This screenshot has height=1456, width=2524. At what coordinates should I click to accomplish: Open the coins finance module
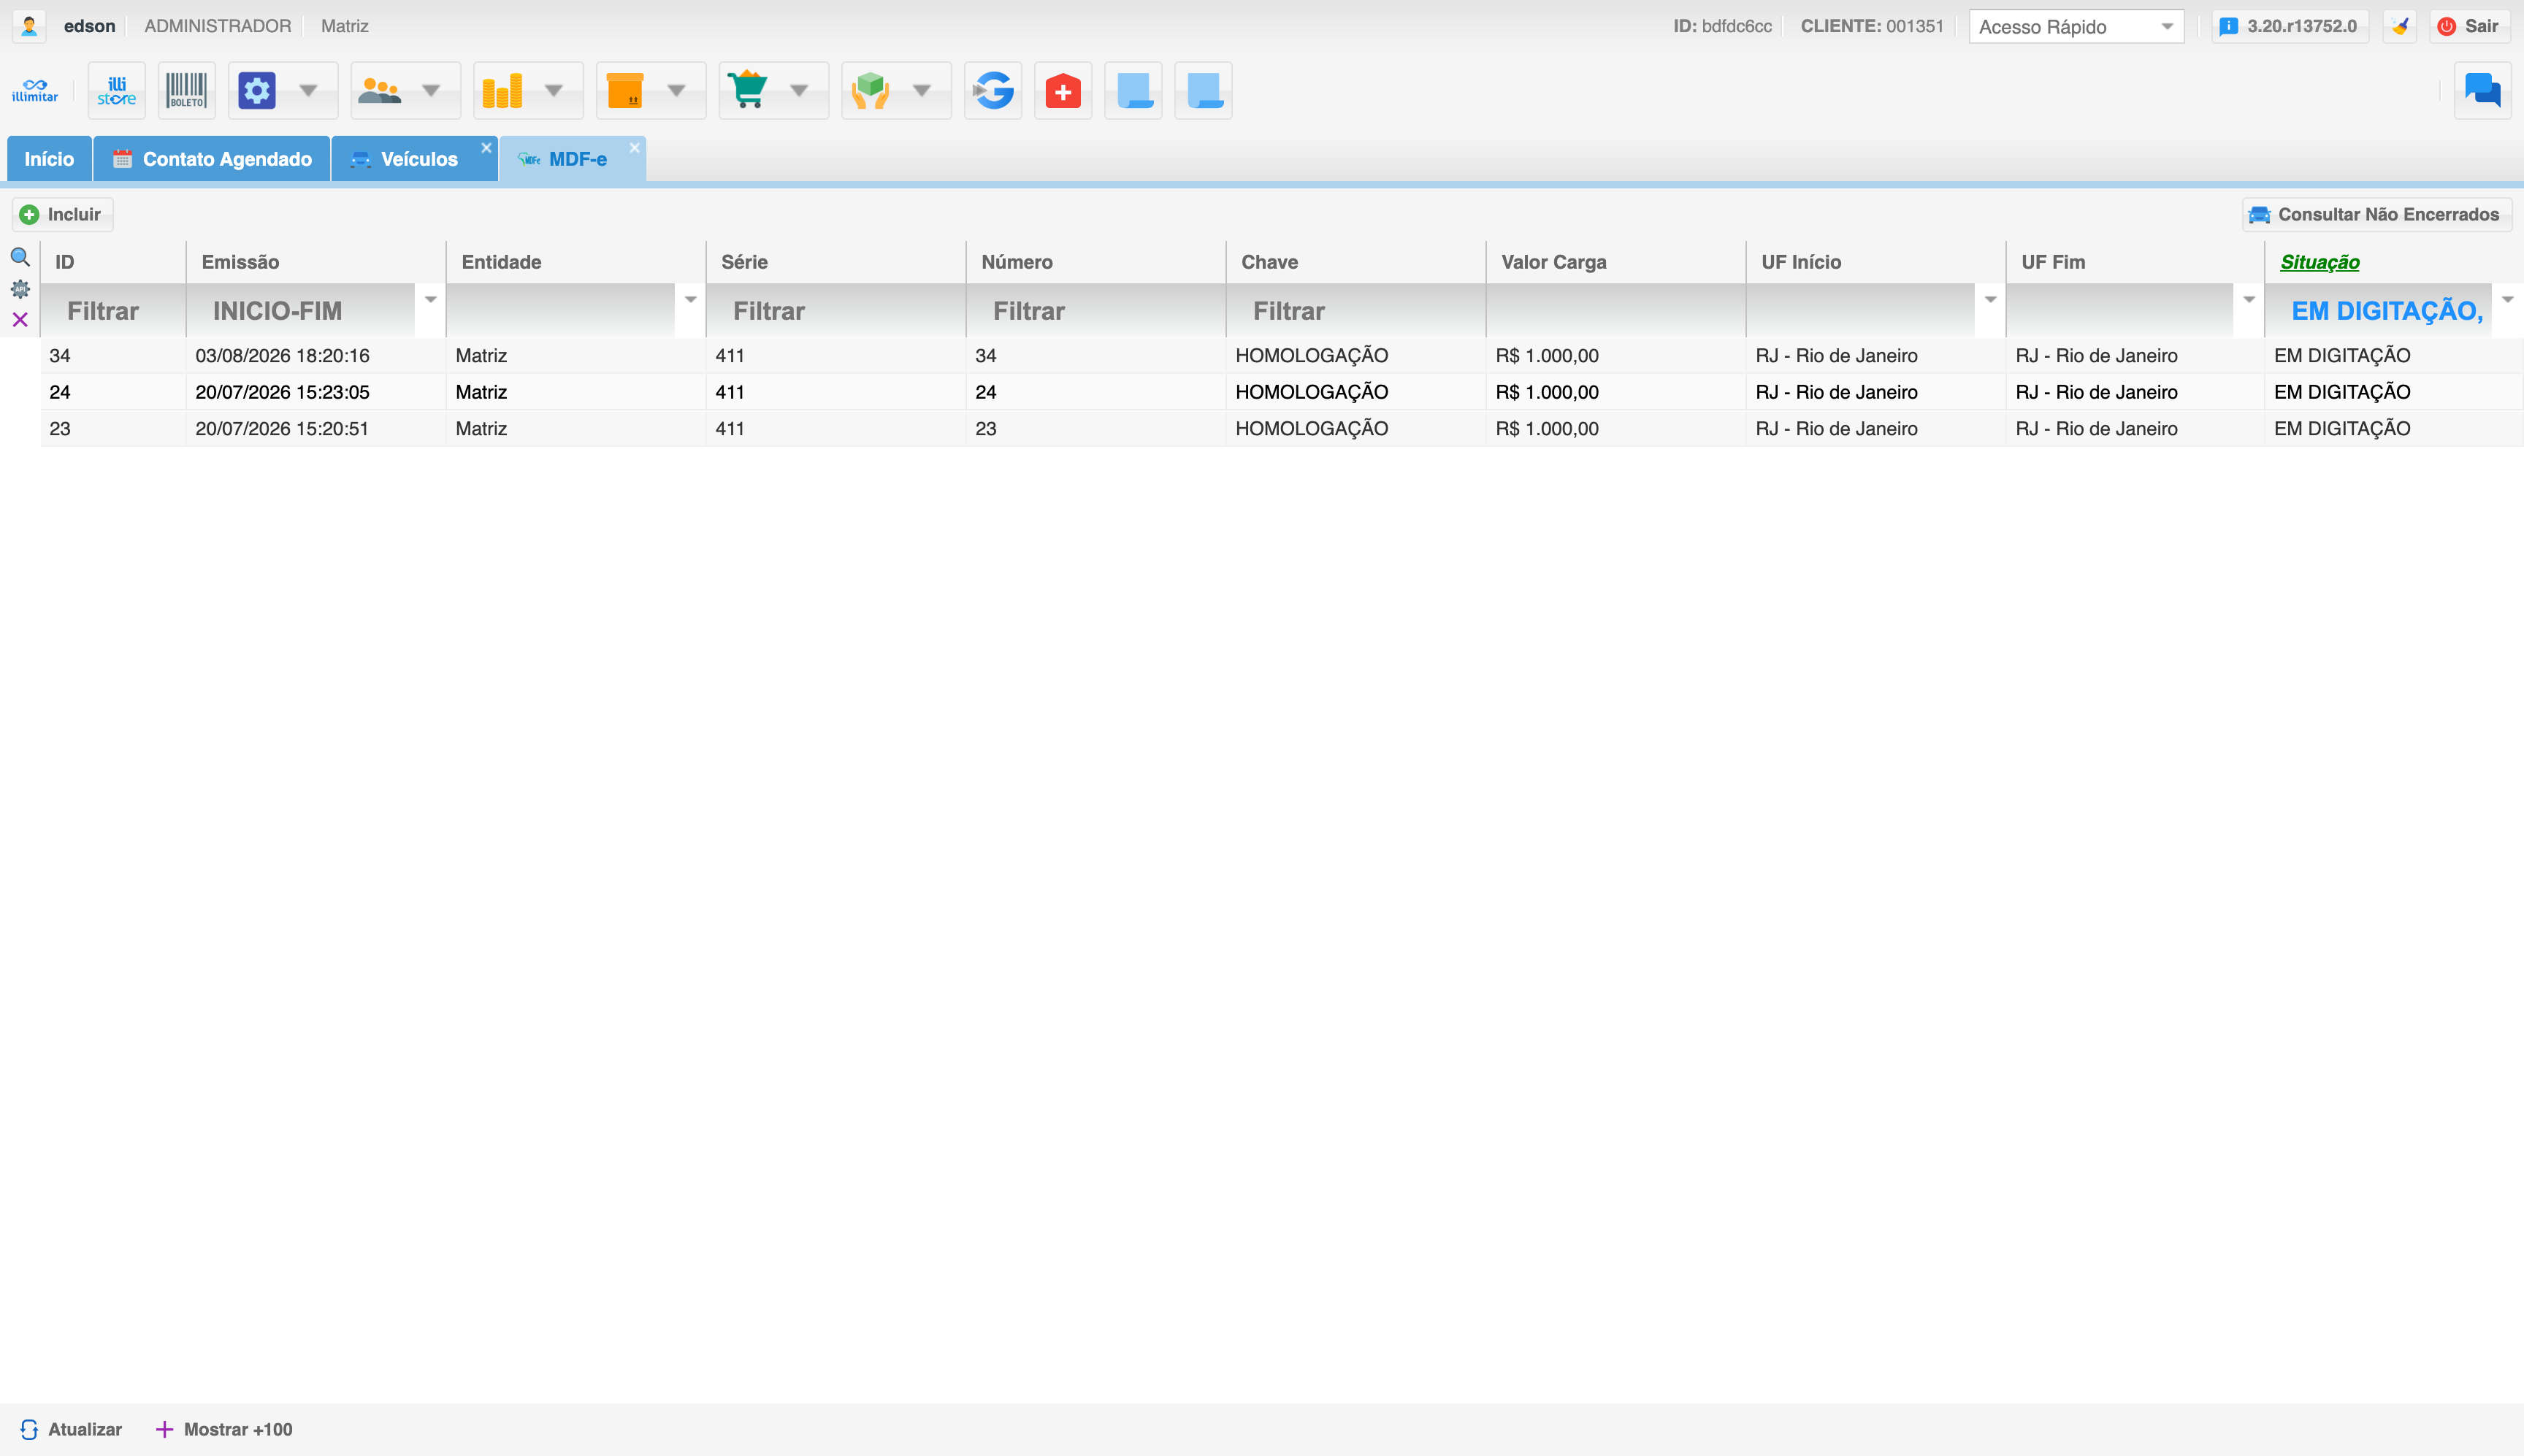pyautogui.click(x=502, y=91)
